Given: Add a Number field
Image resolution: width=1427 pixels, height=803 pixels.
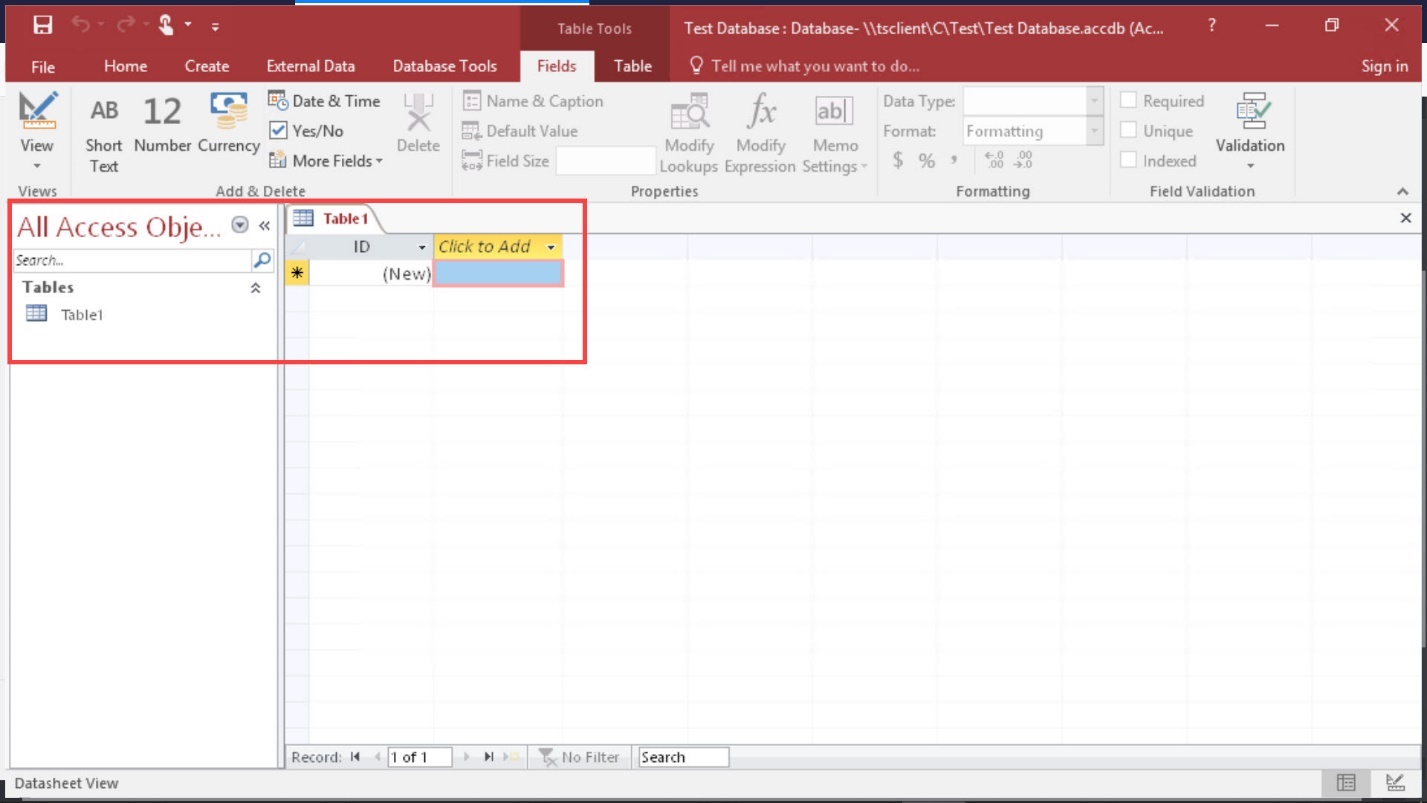Looking at the screenshot, I should [162, 125].
